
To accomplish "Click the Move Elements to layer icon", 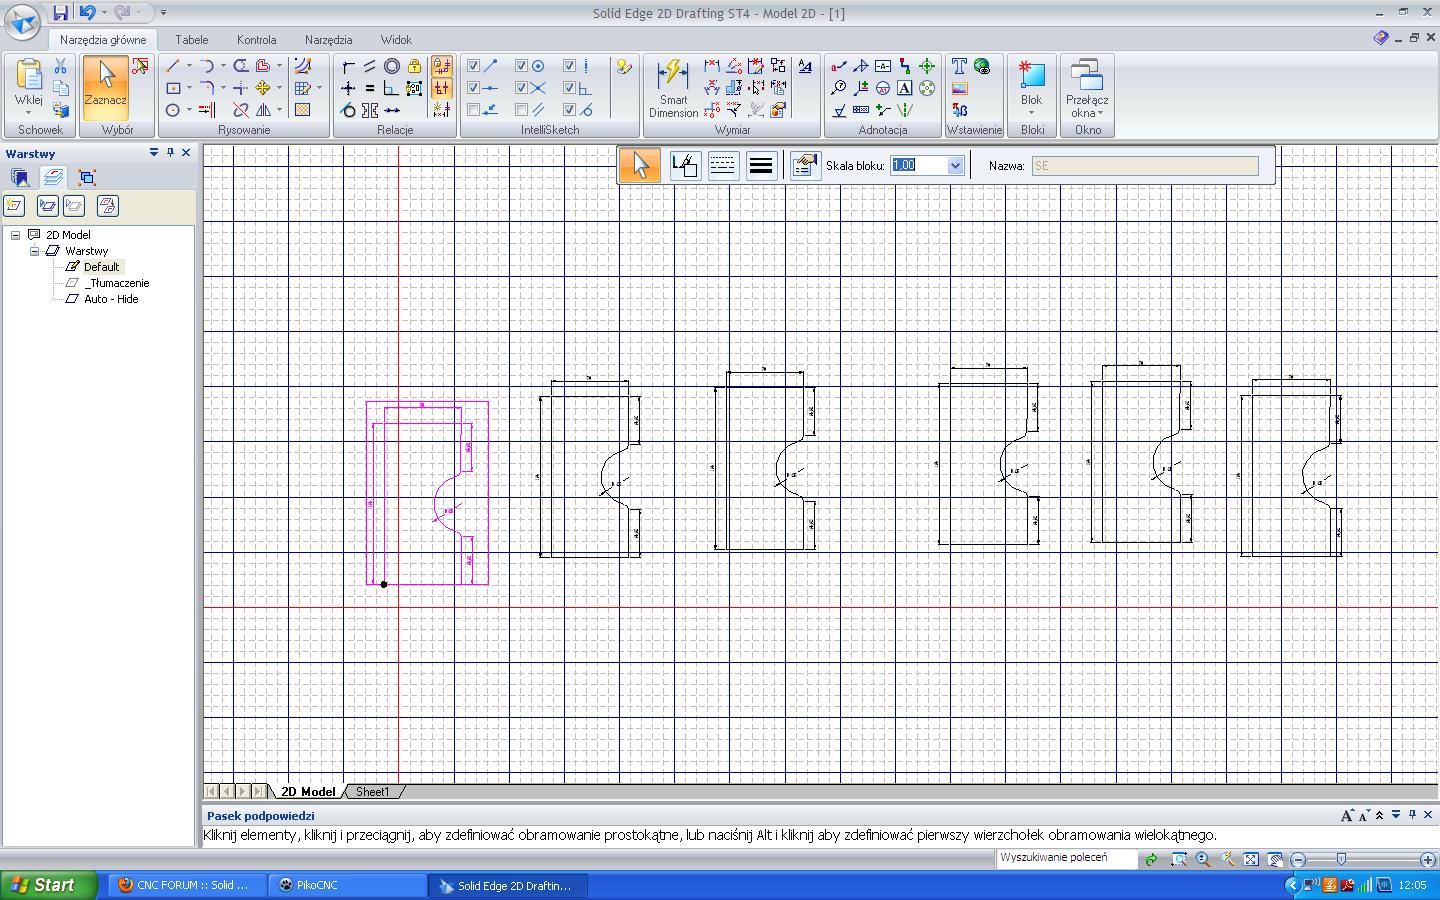I will click(107, 206).
